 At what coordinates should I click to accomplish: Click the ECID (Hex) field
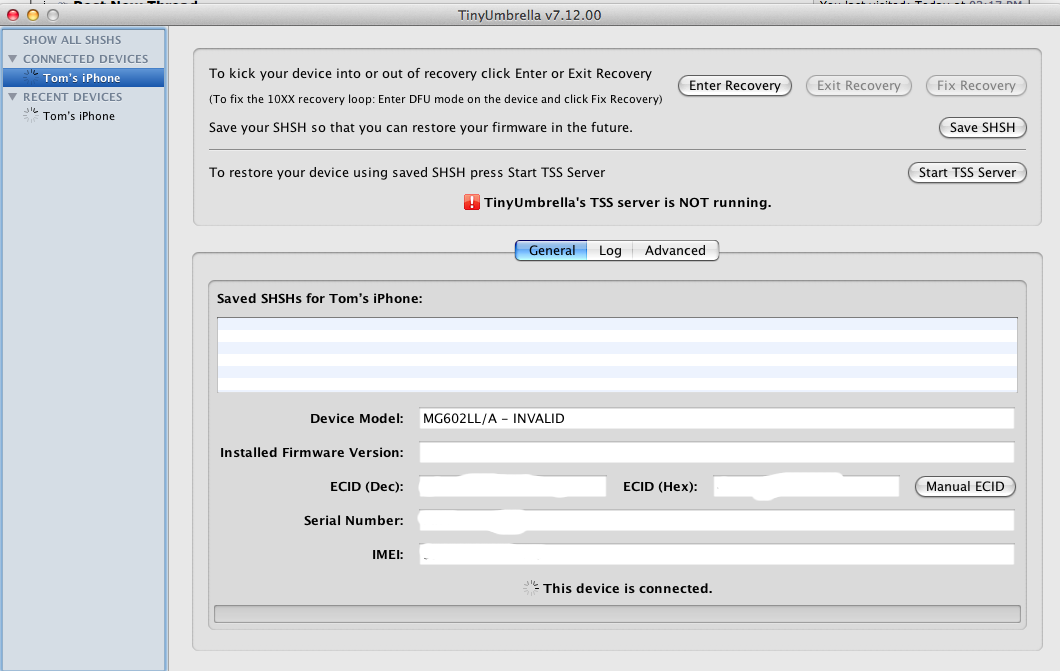[x=806, y=487]
